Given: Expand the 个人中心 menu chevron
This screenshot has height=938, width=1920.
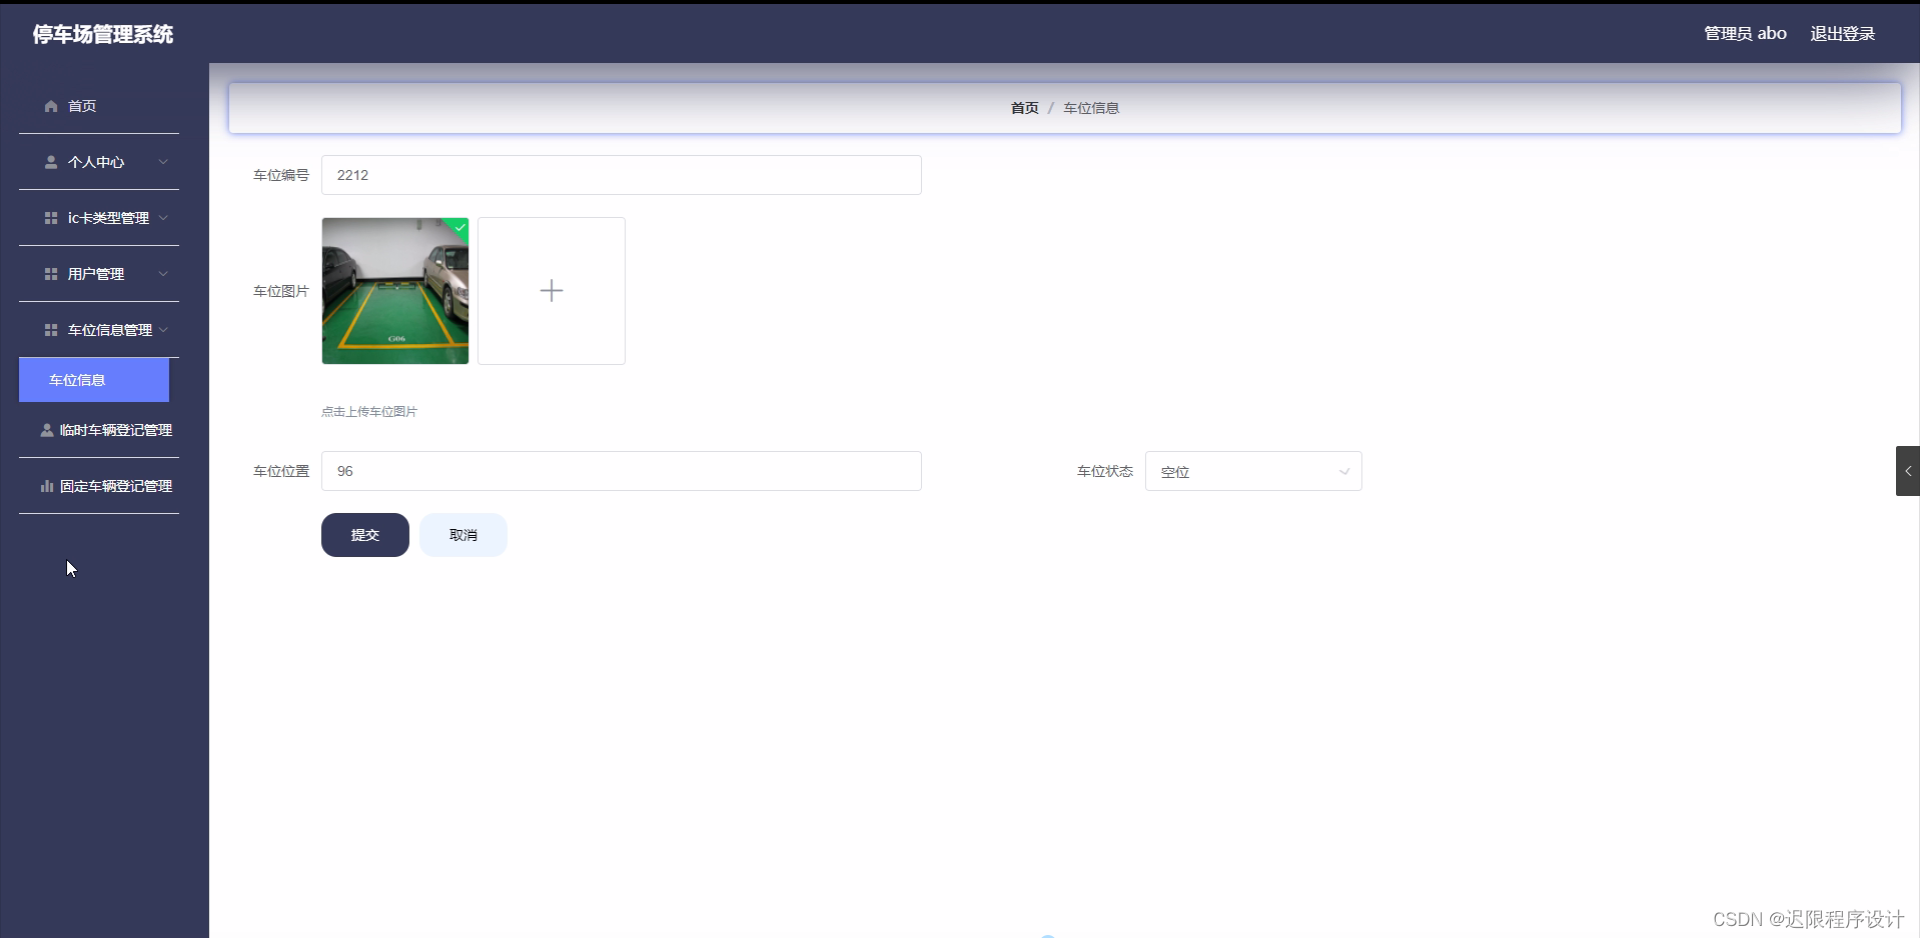Looking at the screenshot, I should click(163, 162).
